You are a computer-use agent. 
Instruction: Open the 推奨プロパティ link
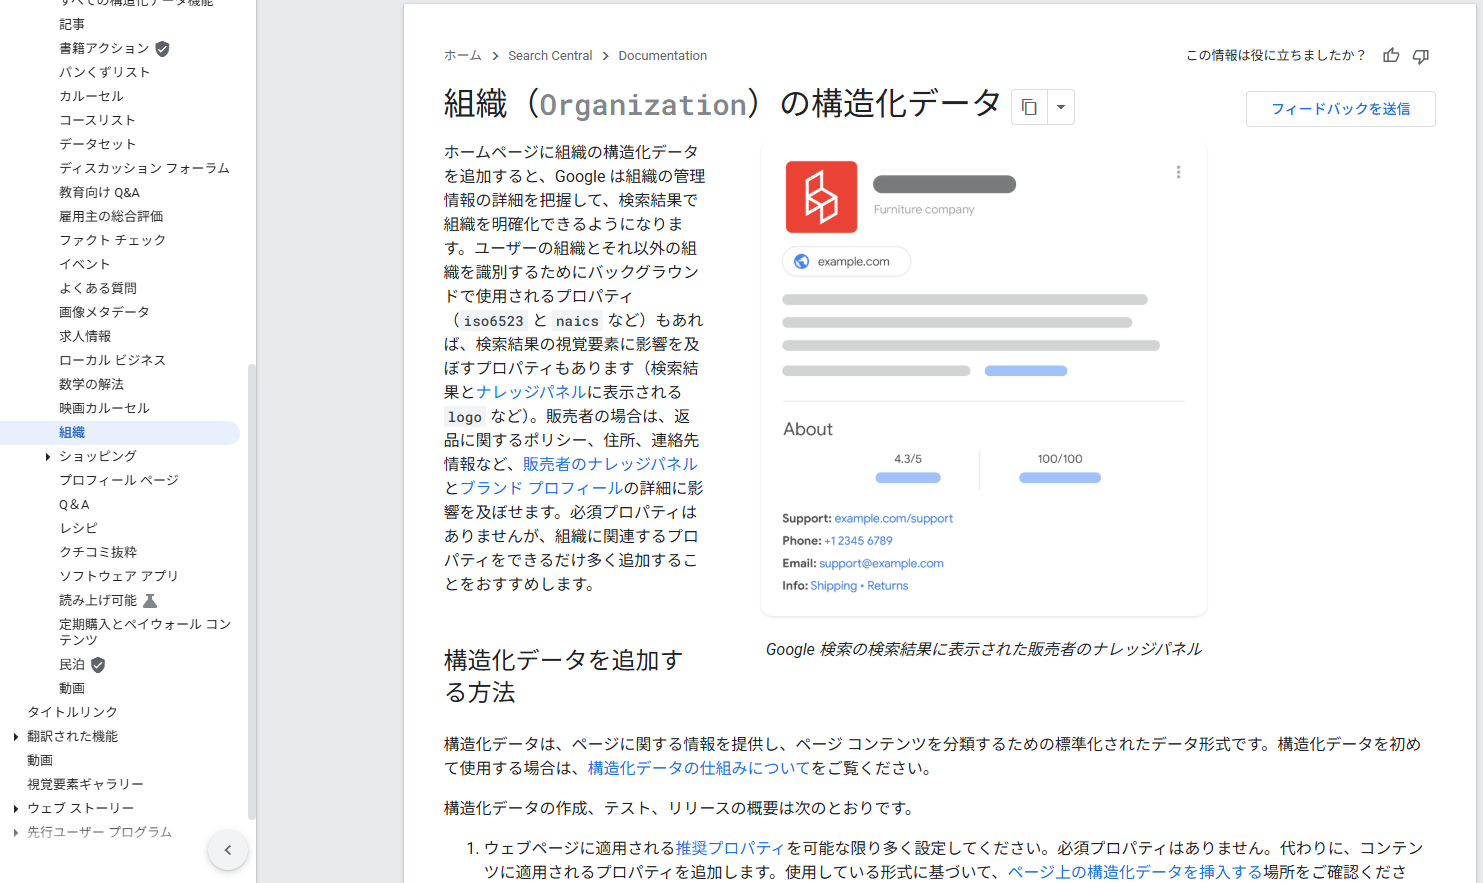coord(731,848)
